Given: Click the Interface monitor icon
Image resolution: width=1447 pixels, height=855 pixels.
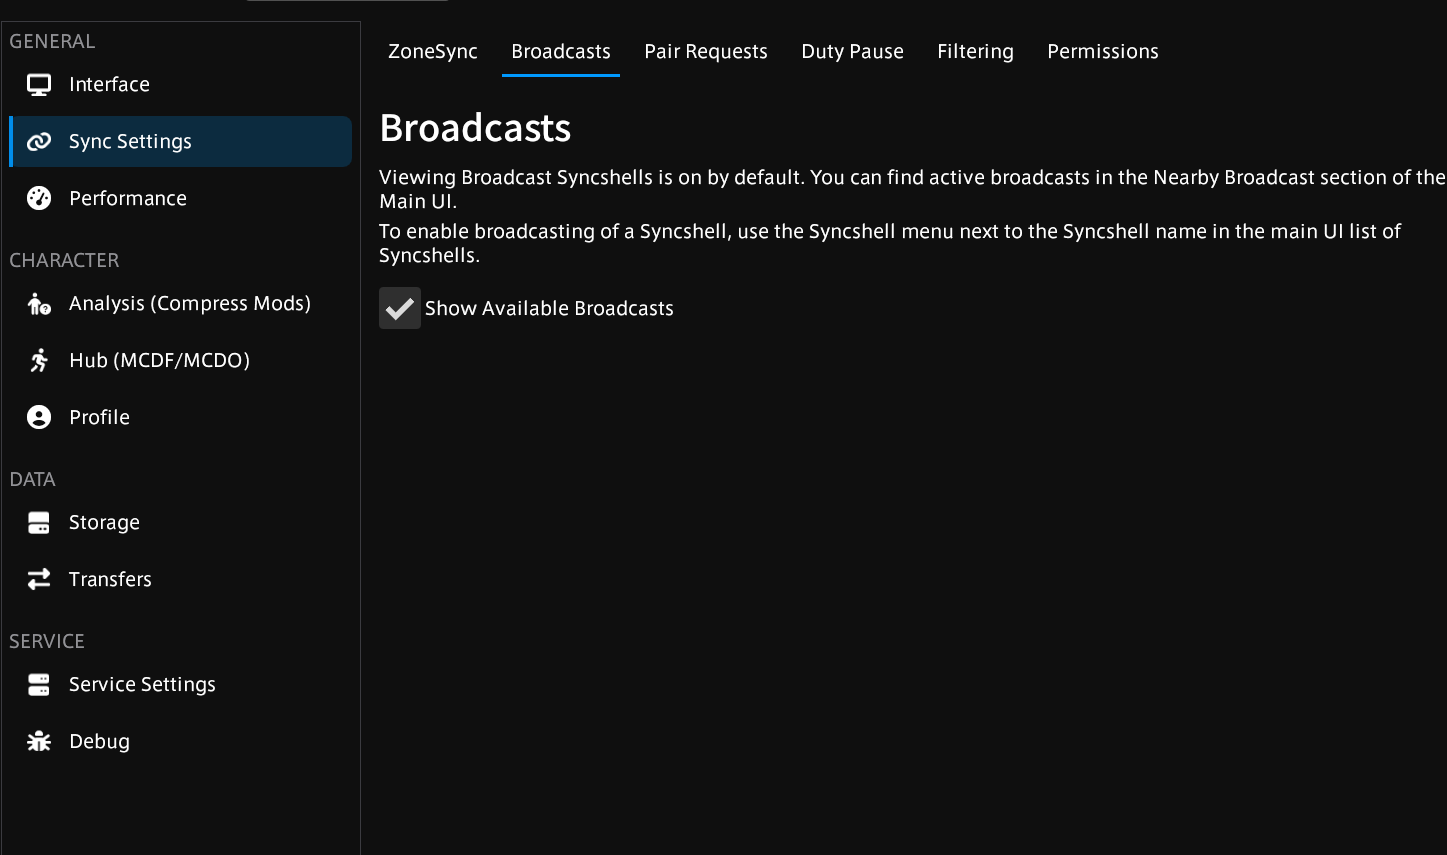Looking at the screenshot, I should 39,85.
